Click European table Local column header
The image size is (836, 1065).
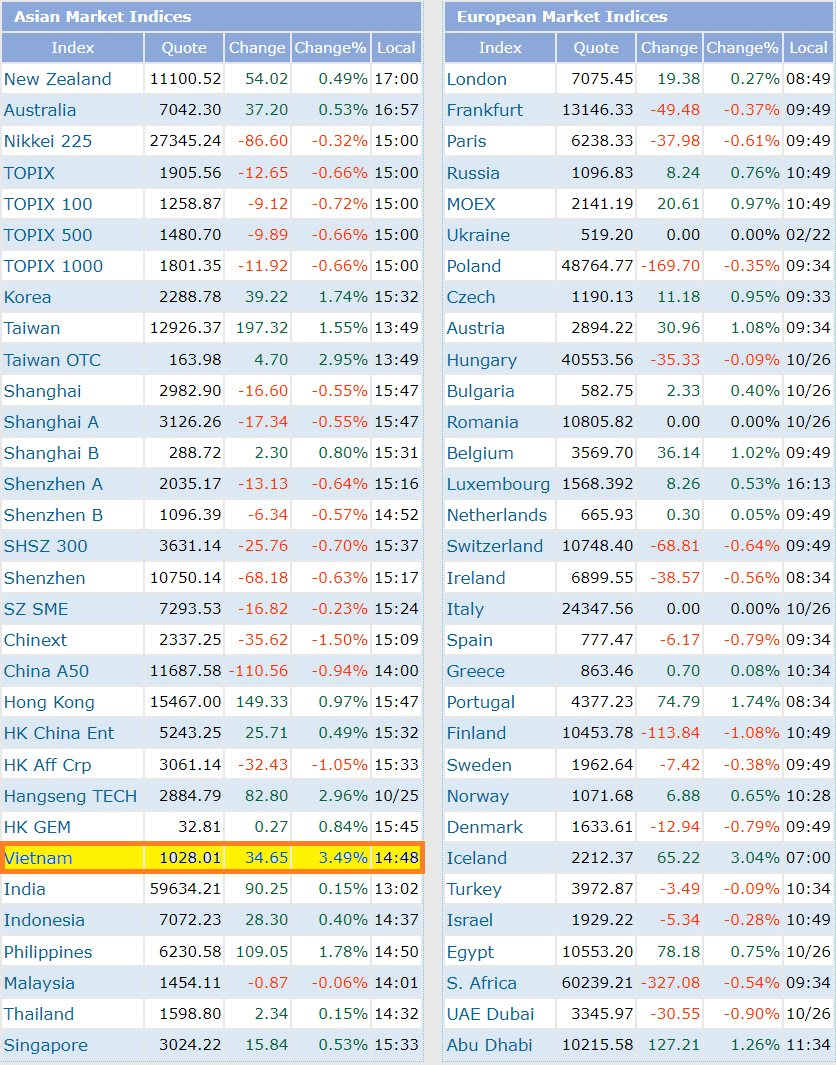[808, 48]
